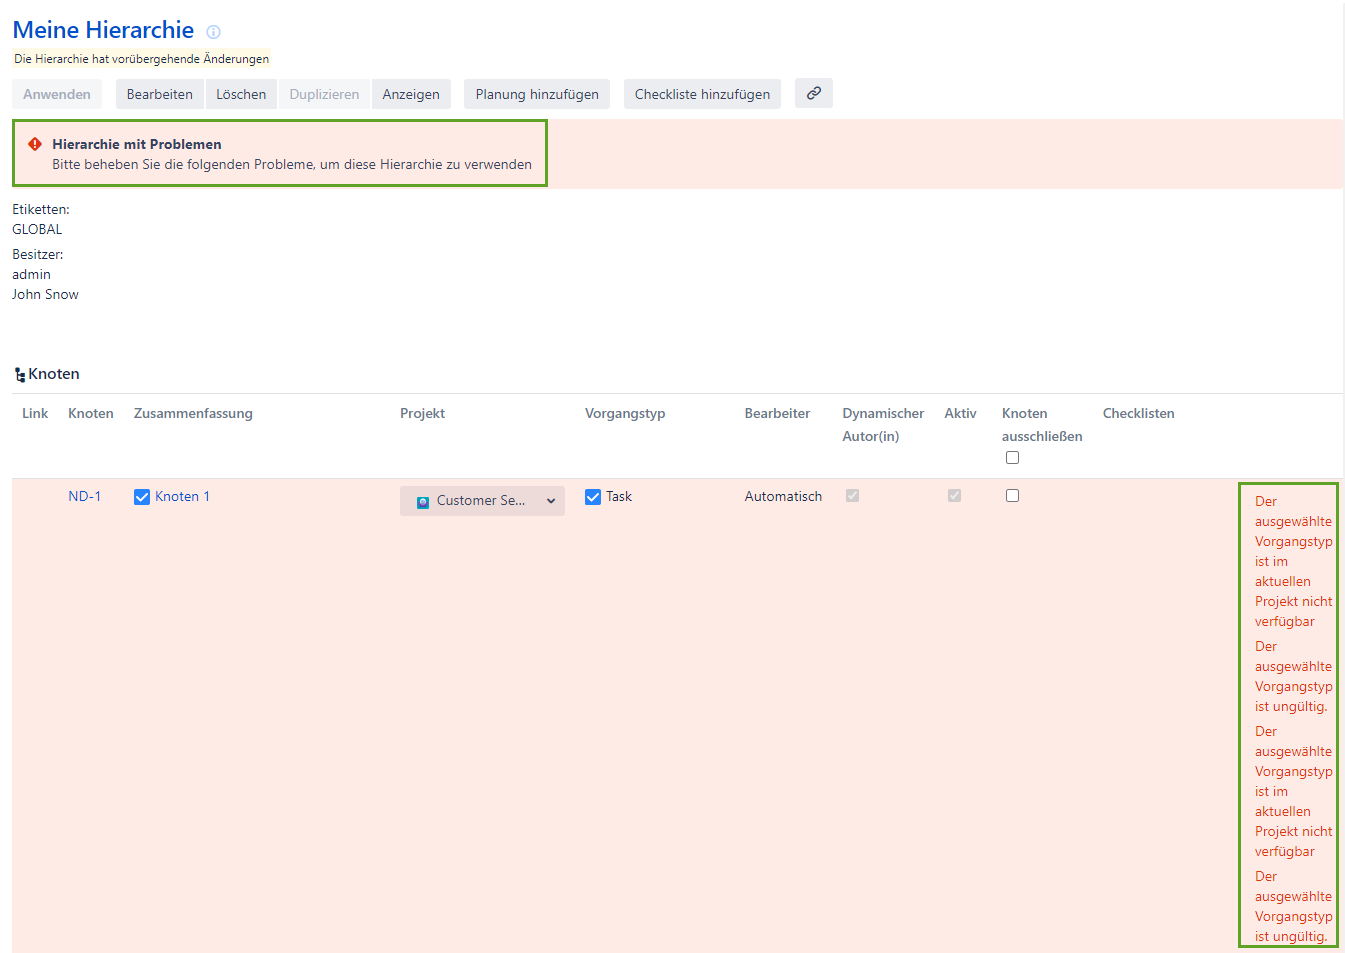Screen dimensions: 1345x953
Task: Click the project dropdown chevron arrow
Action: tap(551, 502)
